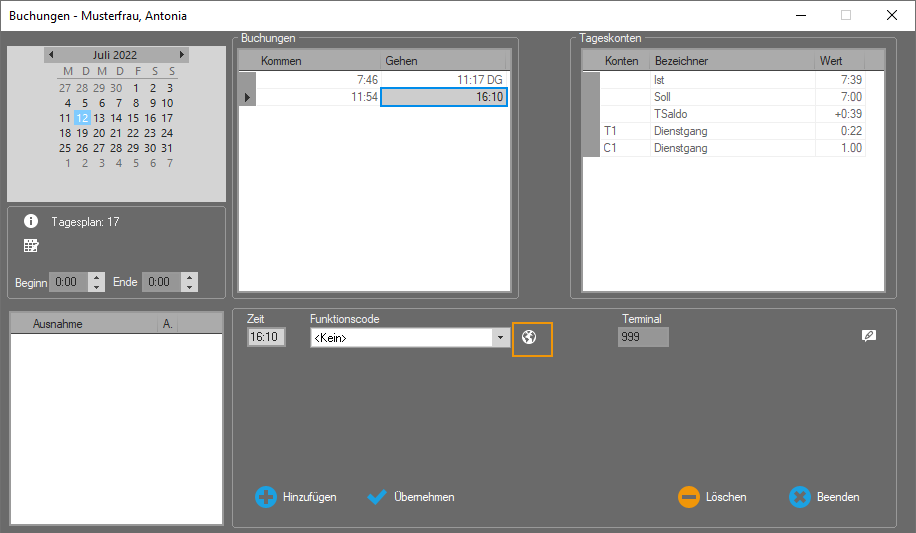Screen dimensions: 916x533
Task: Click the Bezeichner column header
Action: [x=731, y=61]
